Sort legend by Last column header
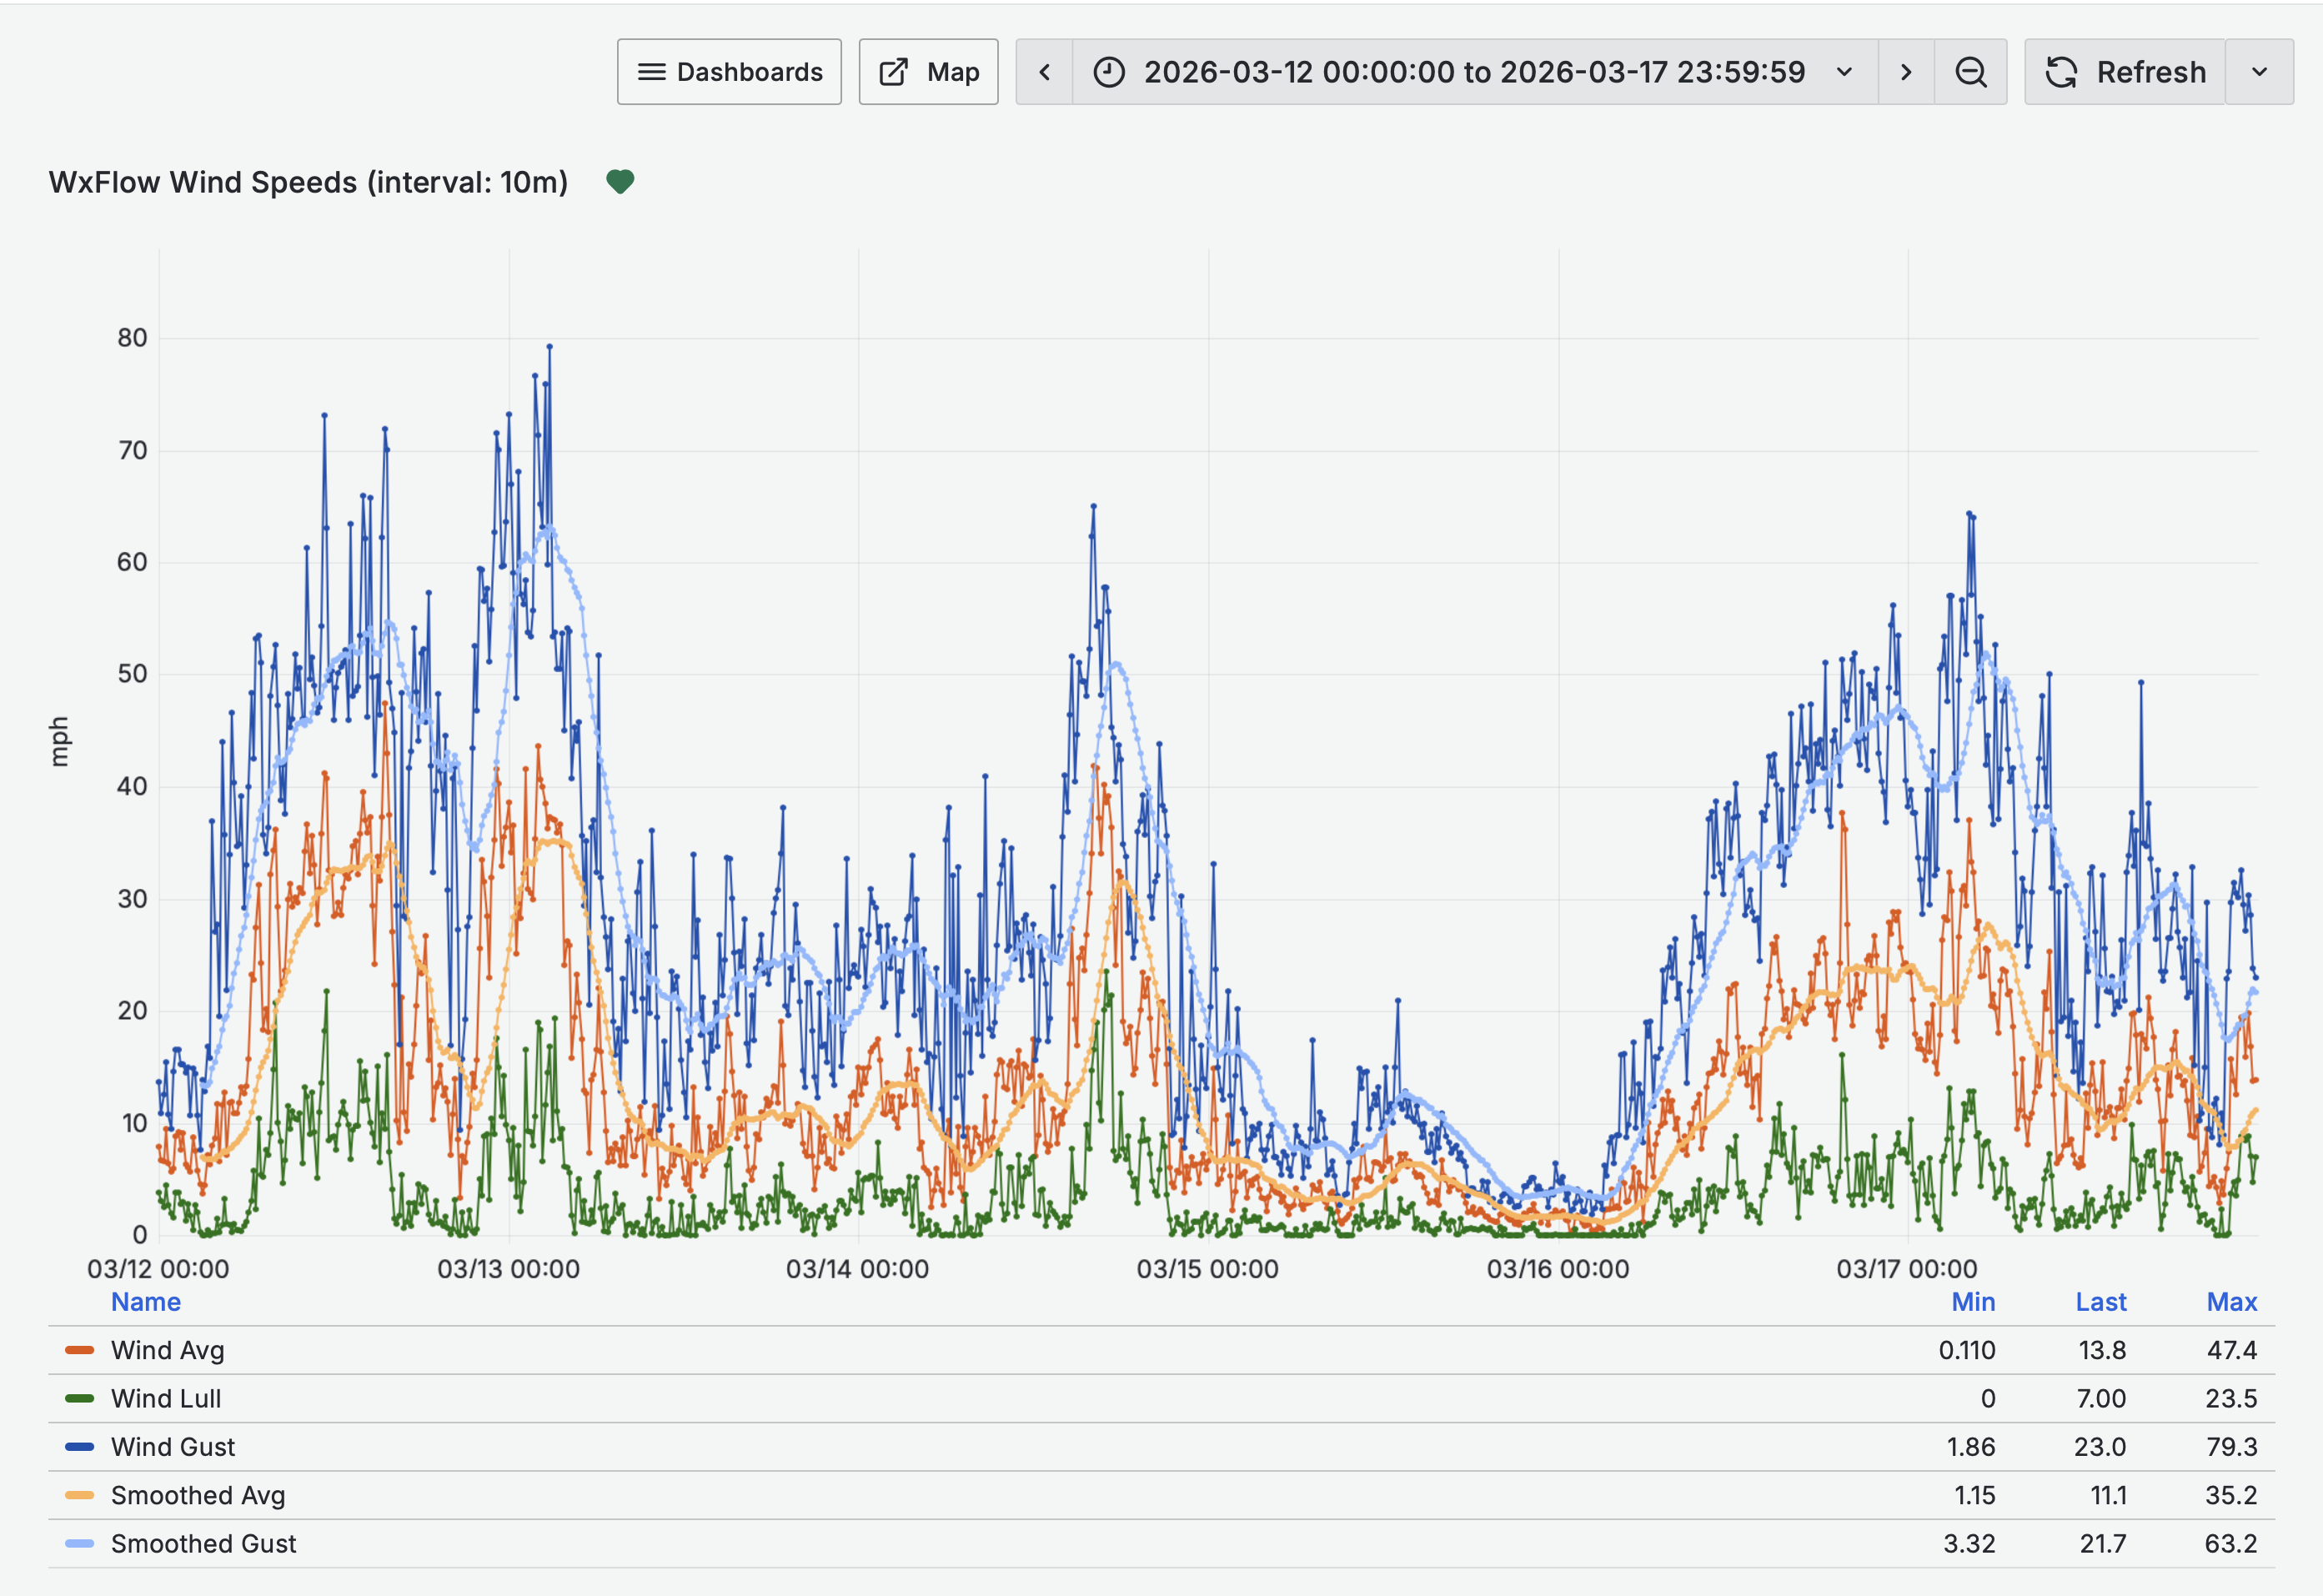 (x=2100, y=1301)
